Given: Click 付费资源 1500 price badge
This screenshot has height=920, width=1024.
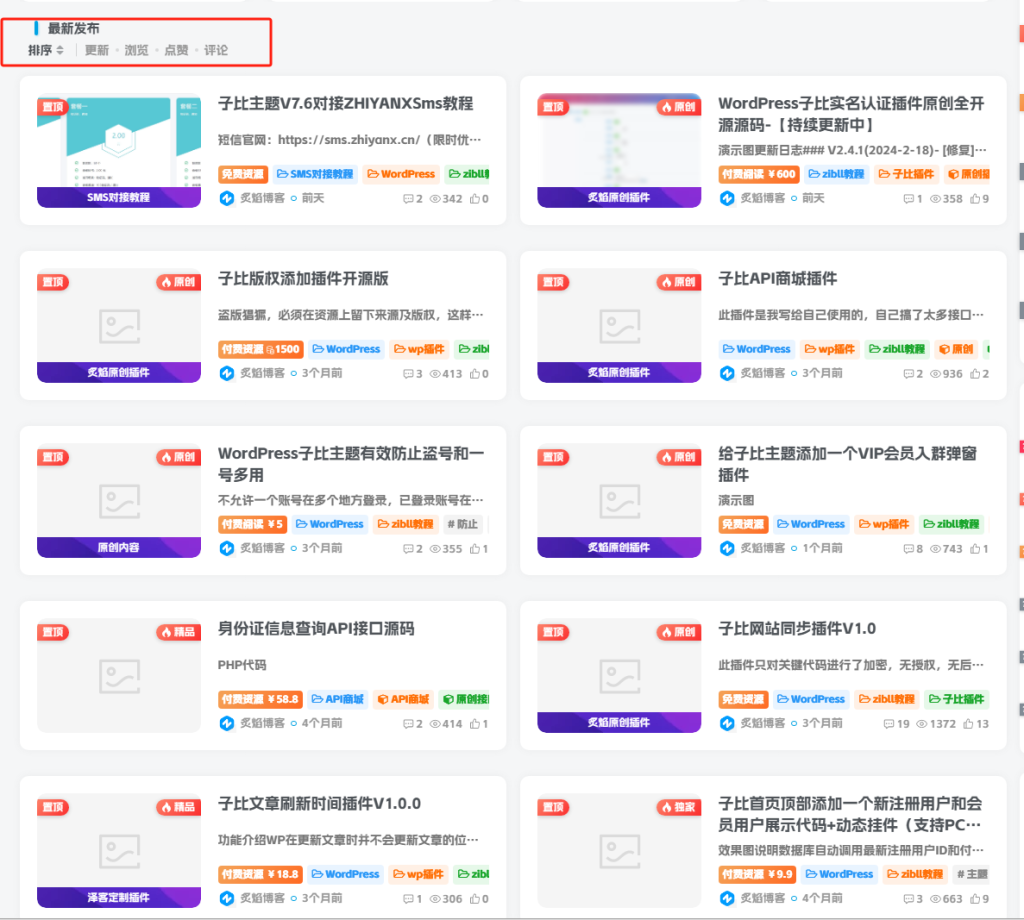Looking at the screenshot, I should (260, 349).
